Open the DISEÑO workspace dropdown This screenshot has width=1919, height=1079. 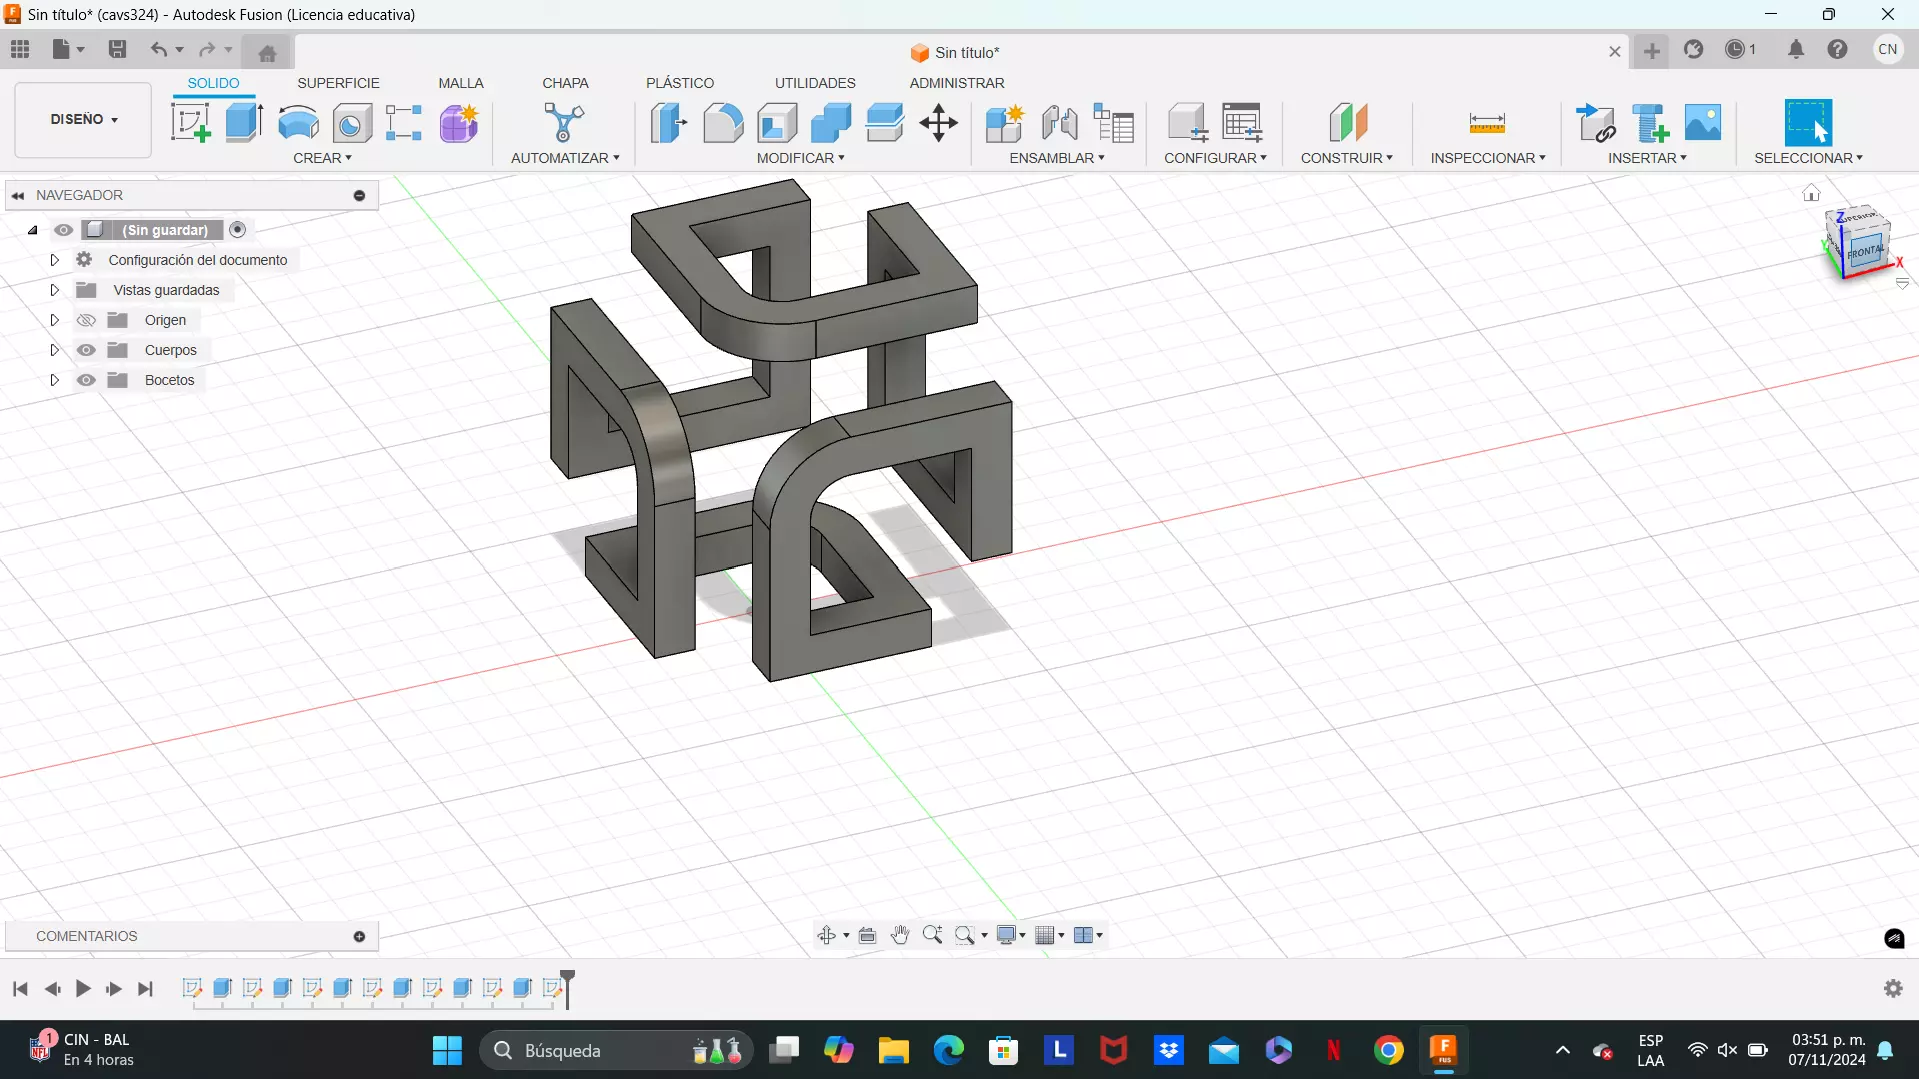(84, 119)
